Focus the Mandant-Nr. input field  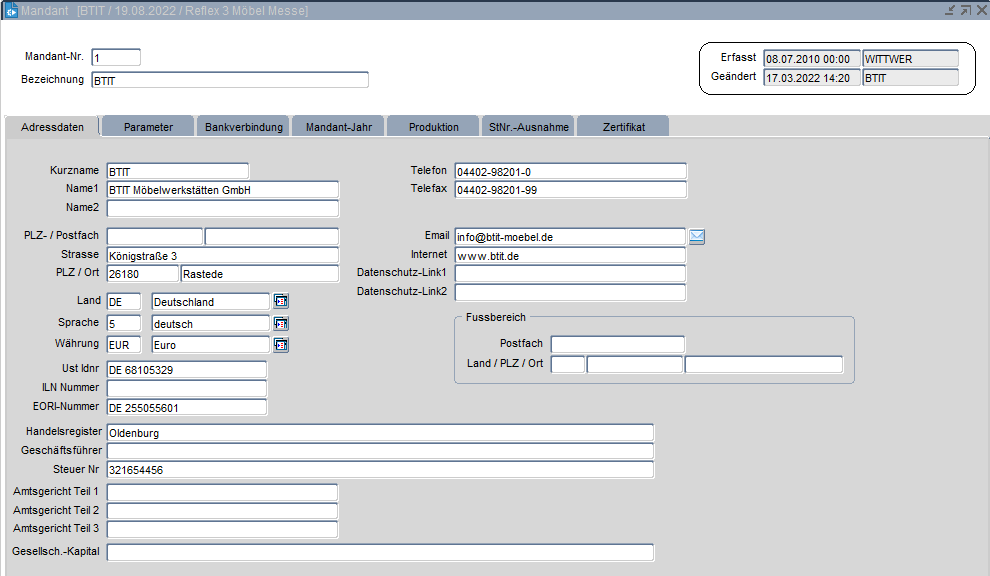tap(116, 58)
